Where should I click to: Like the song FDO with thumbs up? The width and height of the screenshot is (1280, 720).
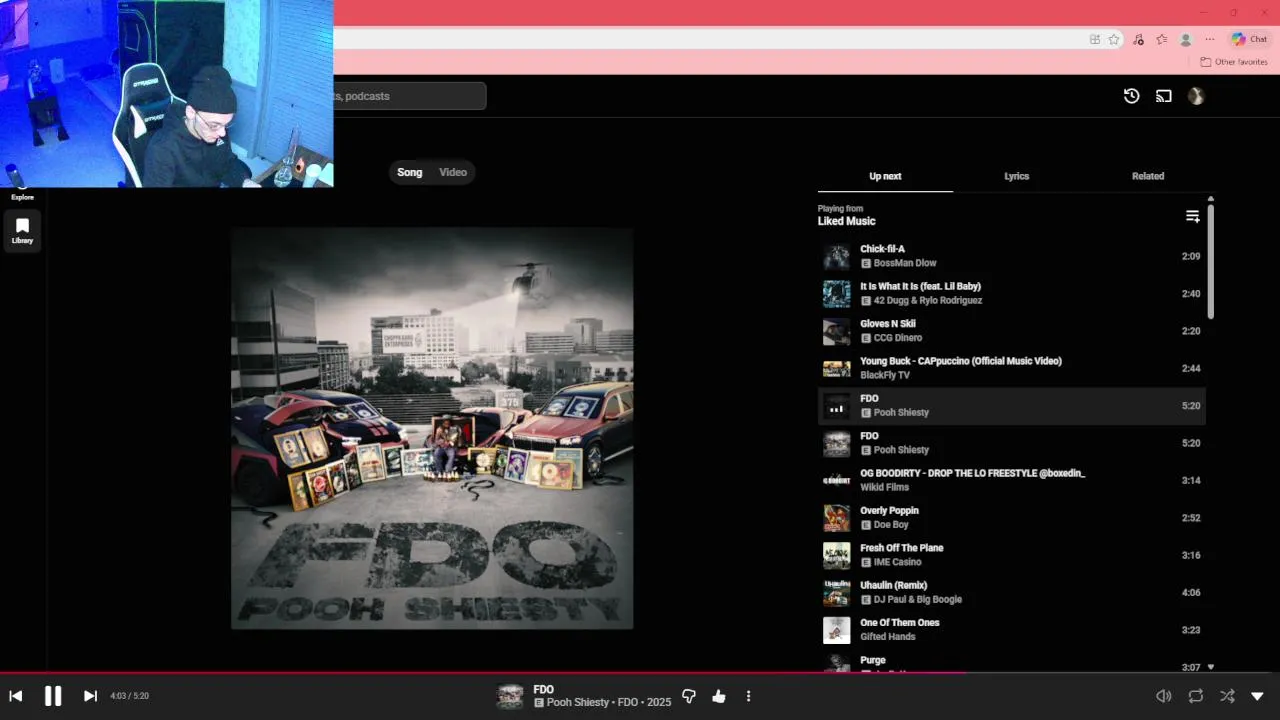click(x=719, y=696)
